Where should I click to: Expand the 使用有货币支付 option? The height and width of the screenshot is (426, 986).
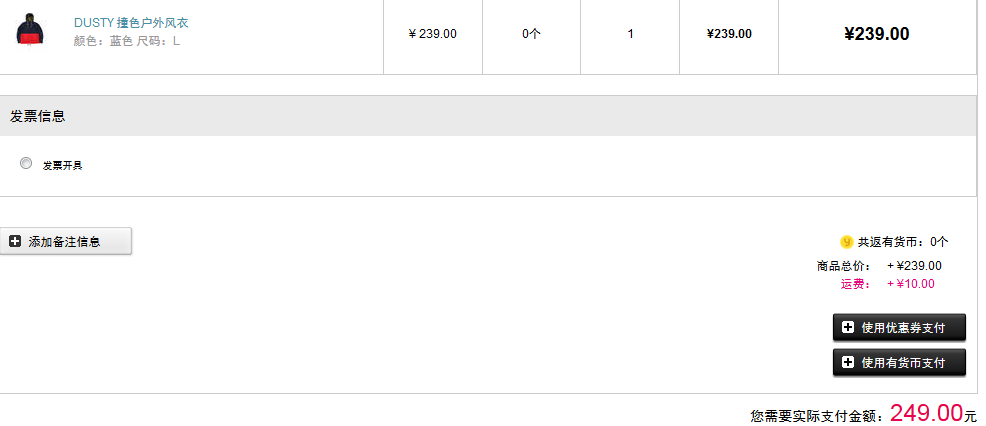[x=899, y=363]
